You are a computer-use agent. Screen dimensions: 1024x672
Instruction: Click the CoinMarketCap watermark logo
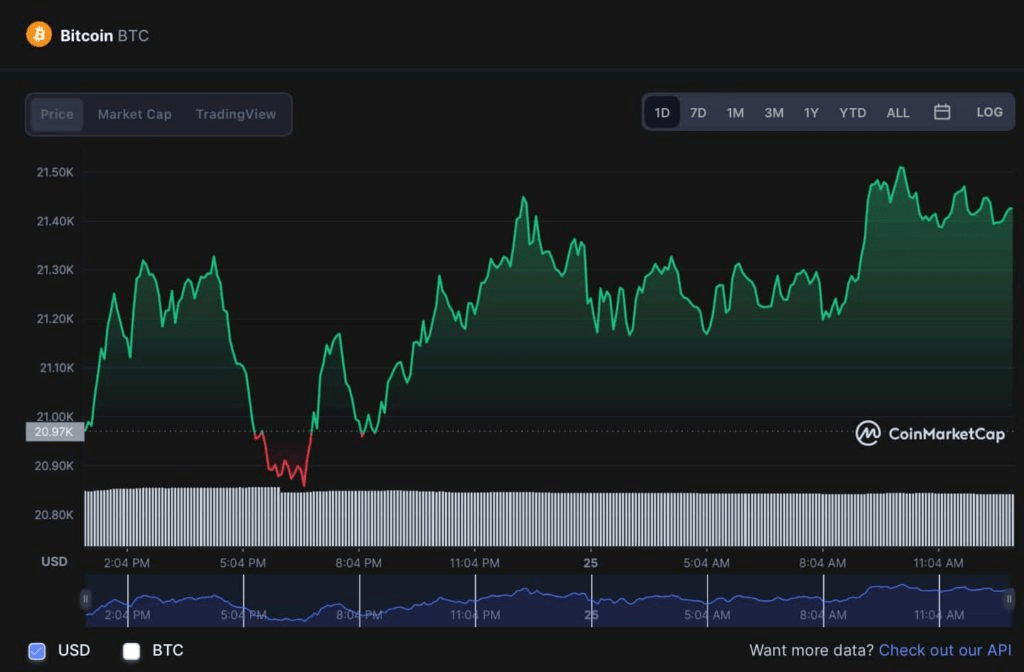pos(868,434)
